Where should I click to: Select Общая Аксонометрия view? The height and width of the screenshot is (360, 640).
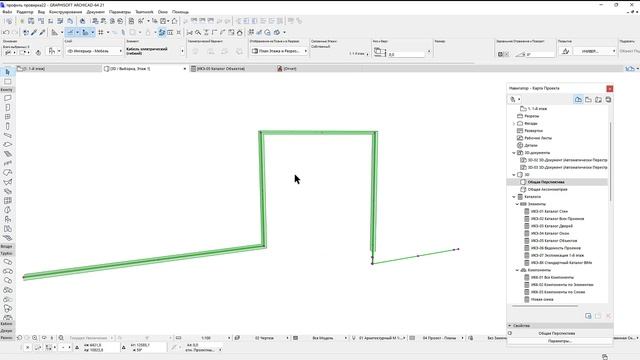pos(547,189)
